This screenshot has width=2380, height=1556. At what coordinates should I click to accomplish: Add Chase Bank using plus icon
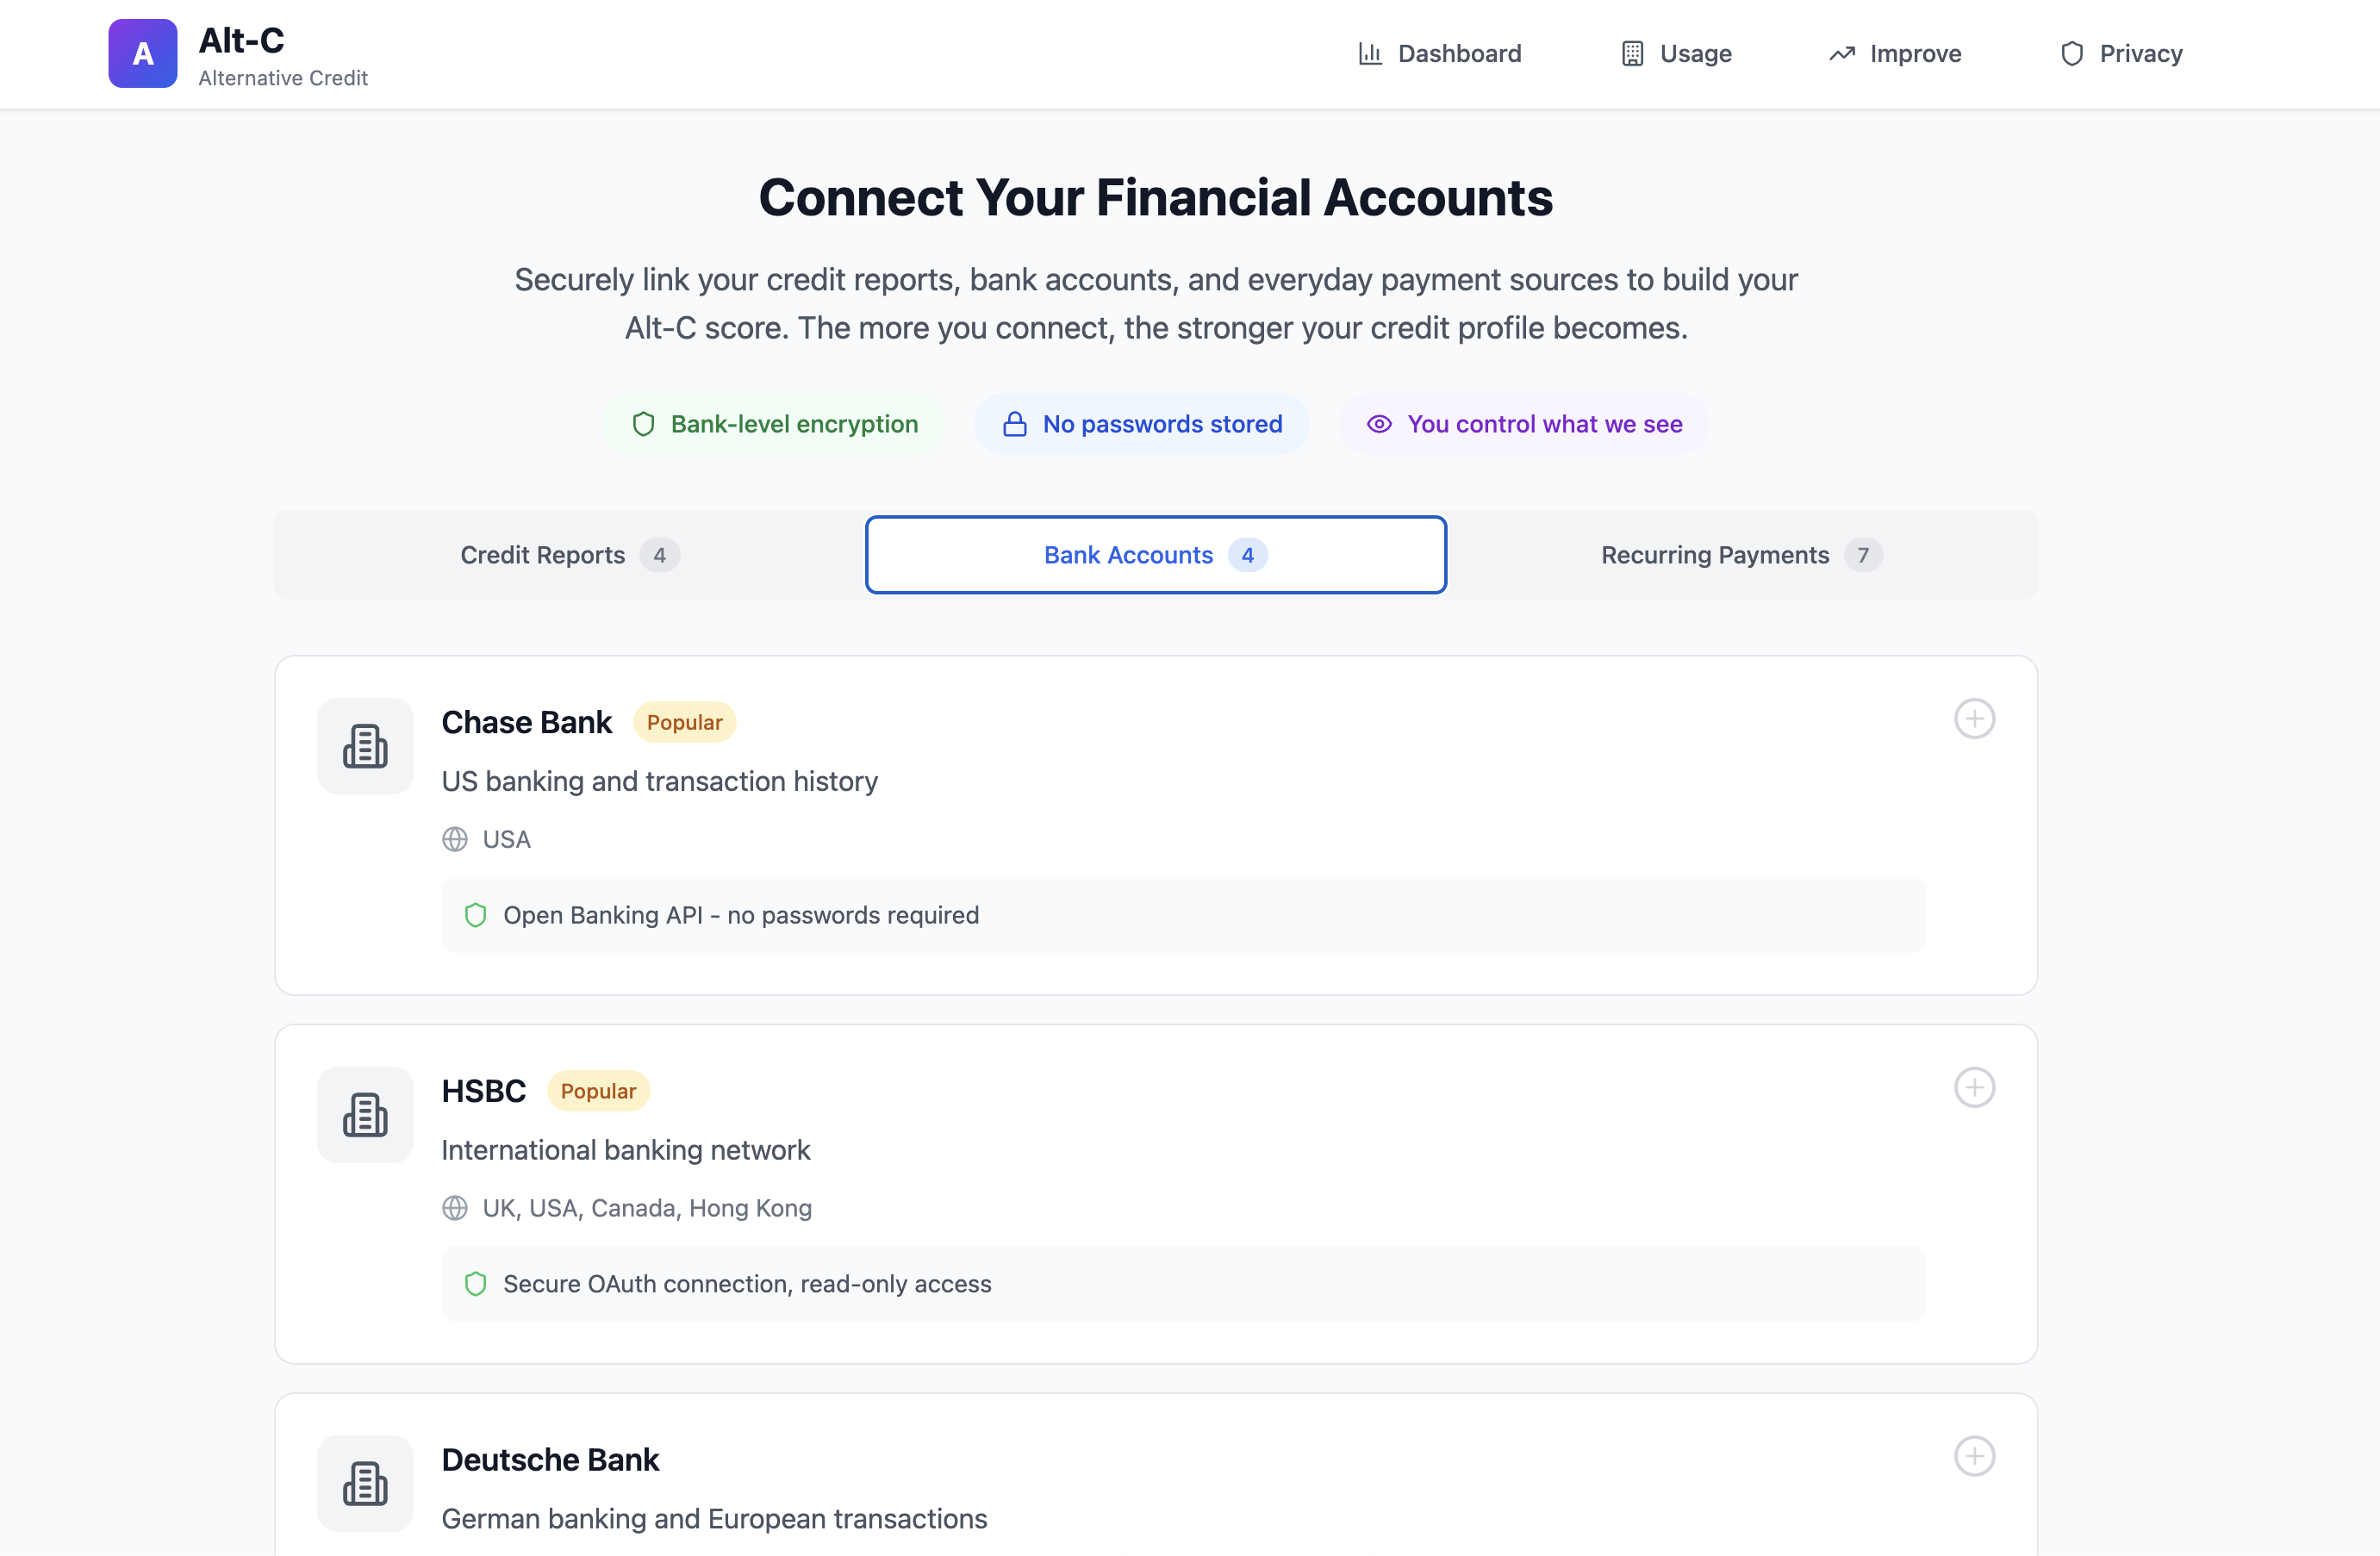tap(1974, 719)
